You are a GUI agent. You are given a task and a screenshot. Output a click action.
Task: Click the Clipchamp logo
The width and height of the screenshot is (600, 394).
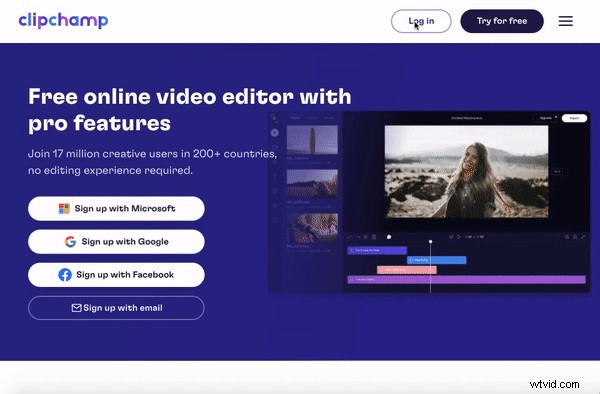click(63, 21)
